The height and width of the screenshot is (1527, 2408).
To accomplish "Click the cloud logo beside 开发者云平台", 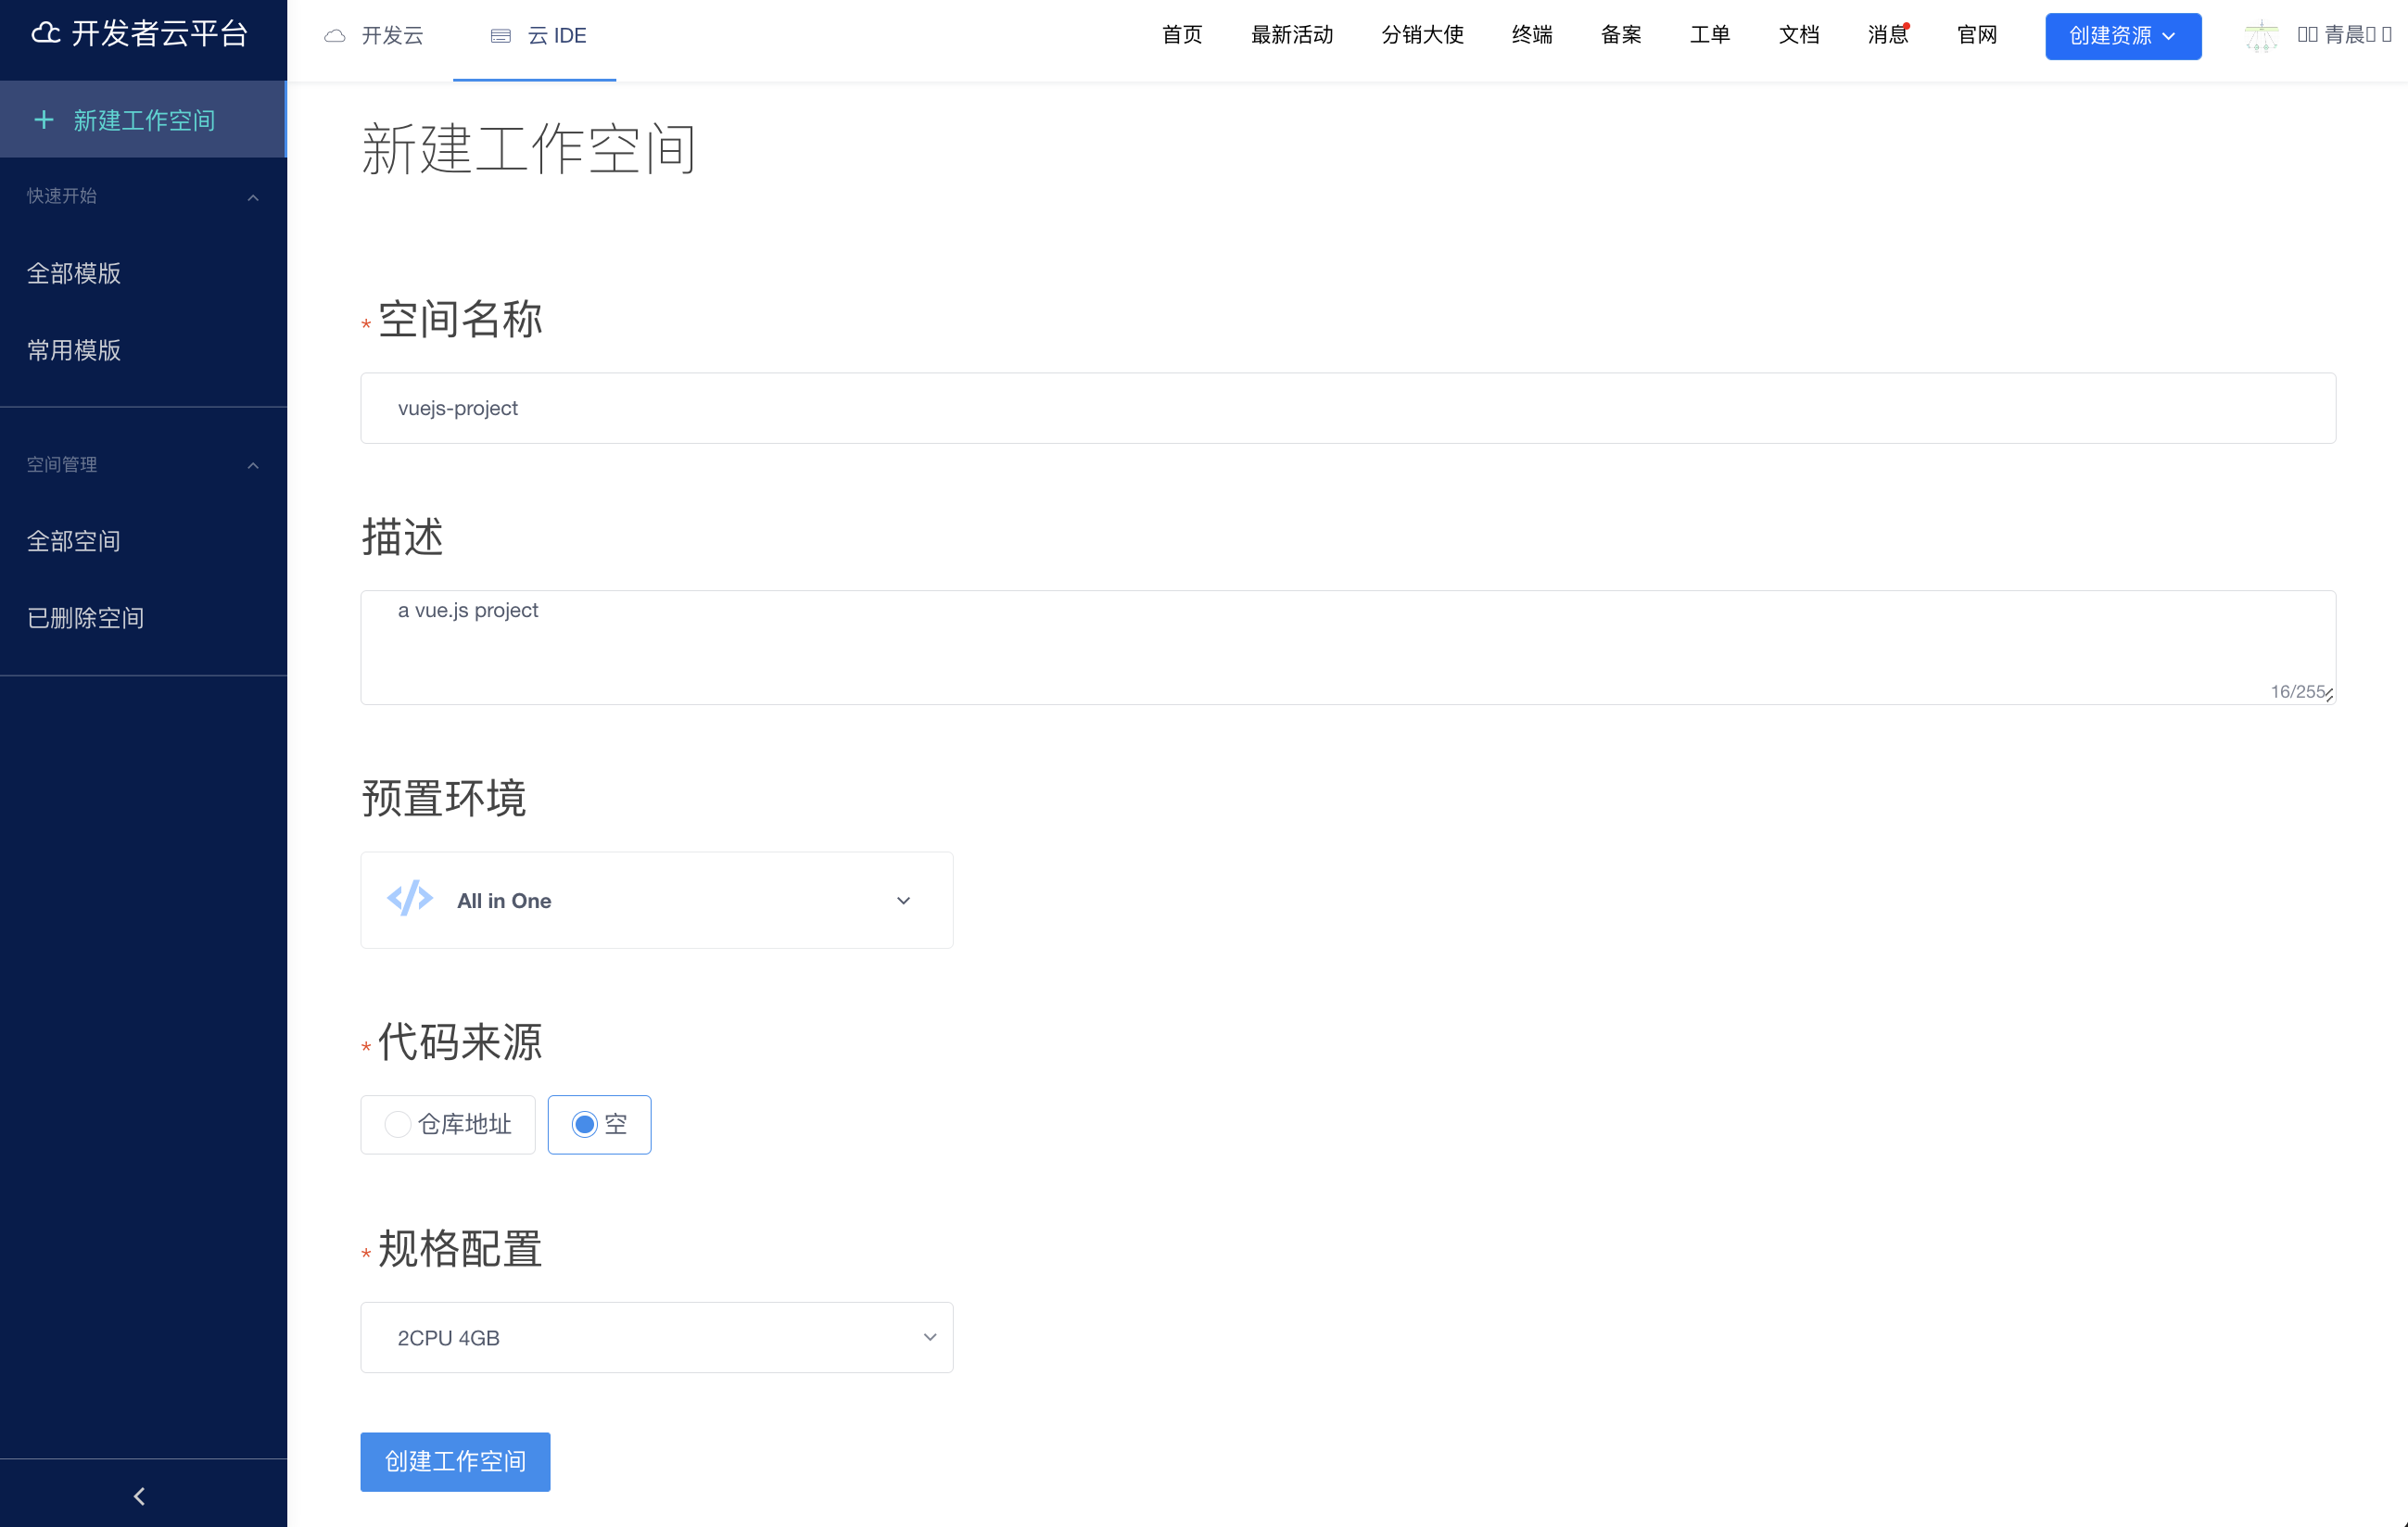I will tap(45, 33).
